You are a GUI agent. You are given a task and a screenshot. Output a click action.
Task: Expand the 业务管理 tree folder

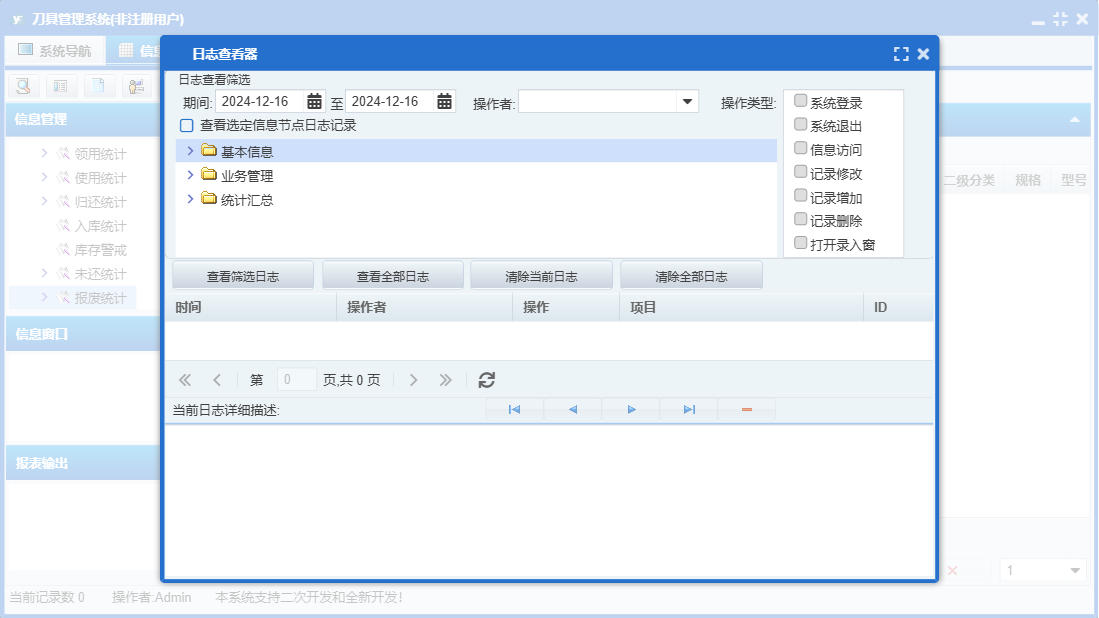(190, 174)
